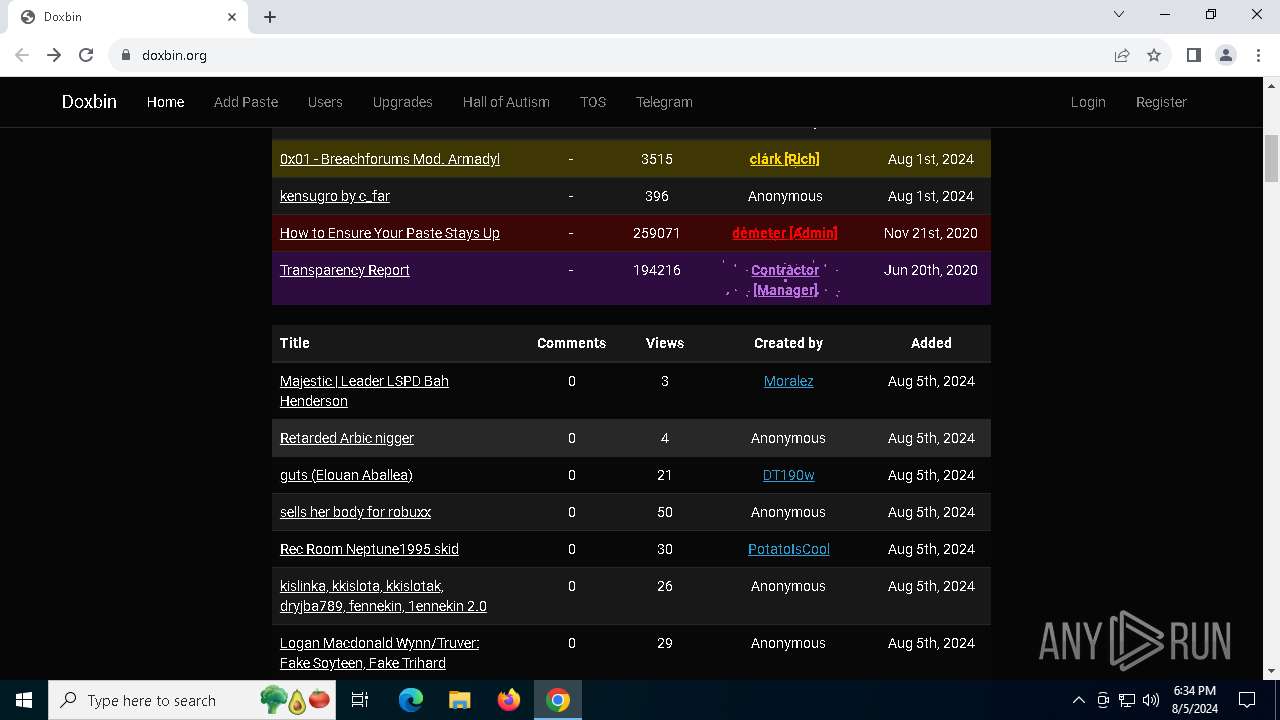The image size is (1280, 720).
Task: Open the Chrome side panel icon
Action: coord(1193,55)
